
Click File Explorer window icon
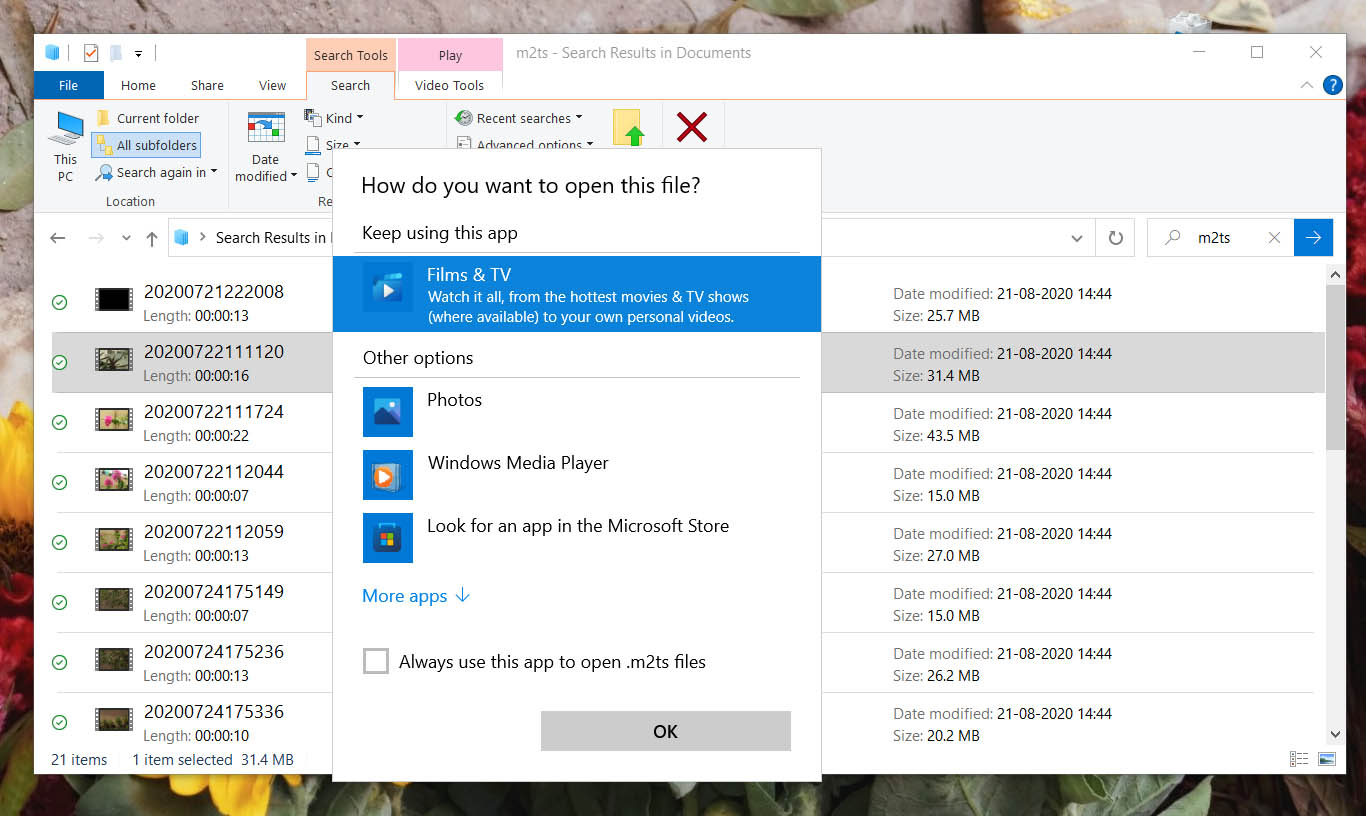tap(53, 53)
